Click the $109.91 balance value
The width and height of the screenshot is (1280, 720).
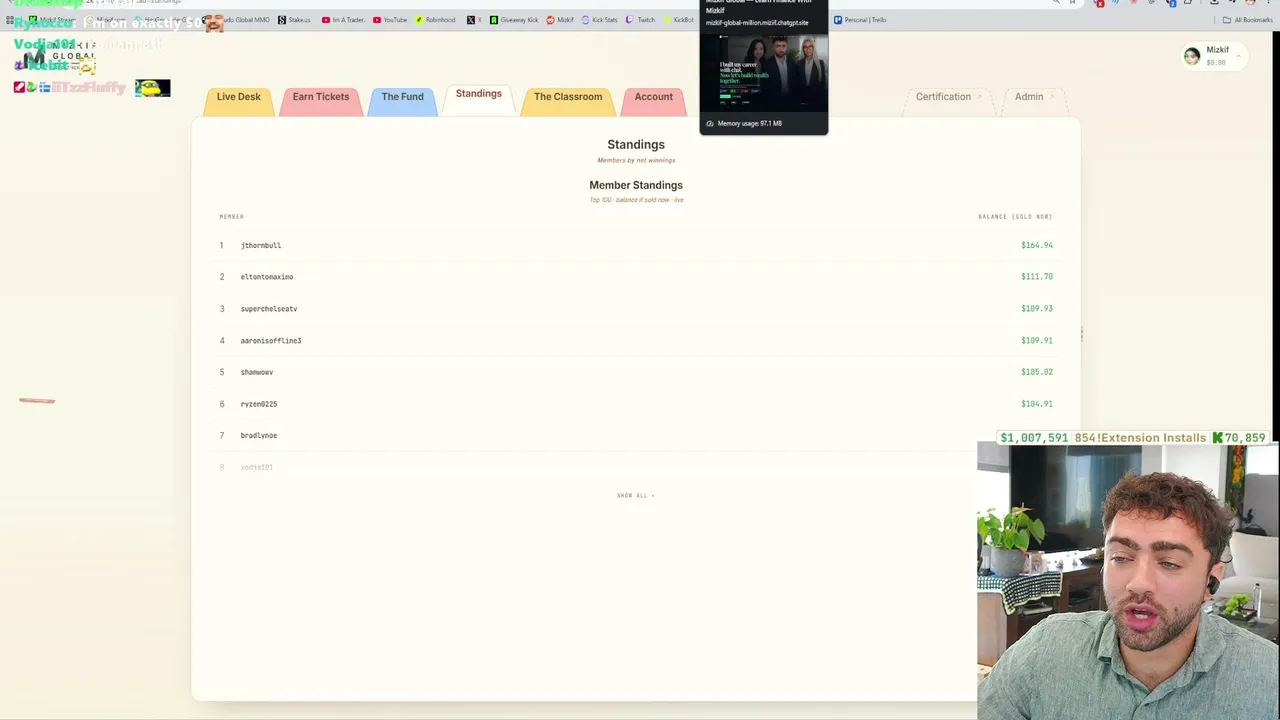click(x=1037, y=341)
